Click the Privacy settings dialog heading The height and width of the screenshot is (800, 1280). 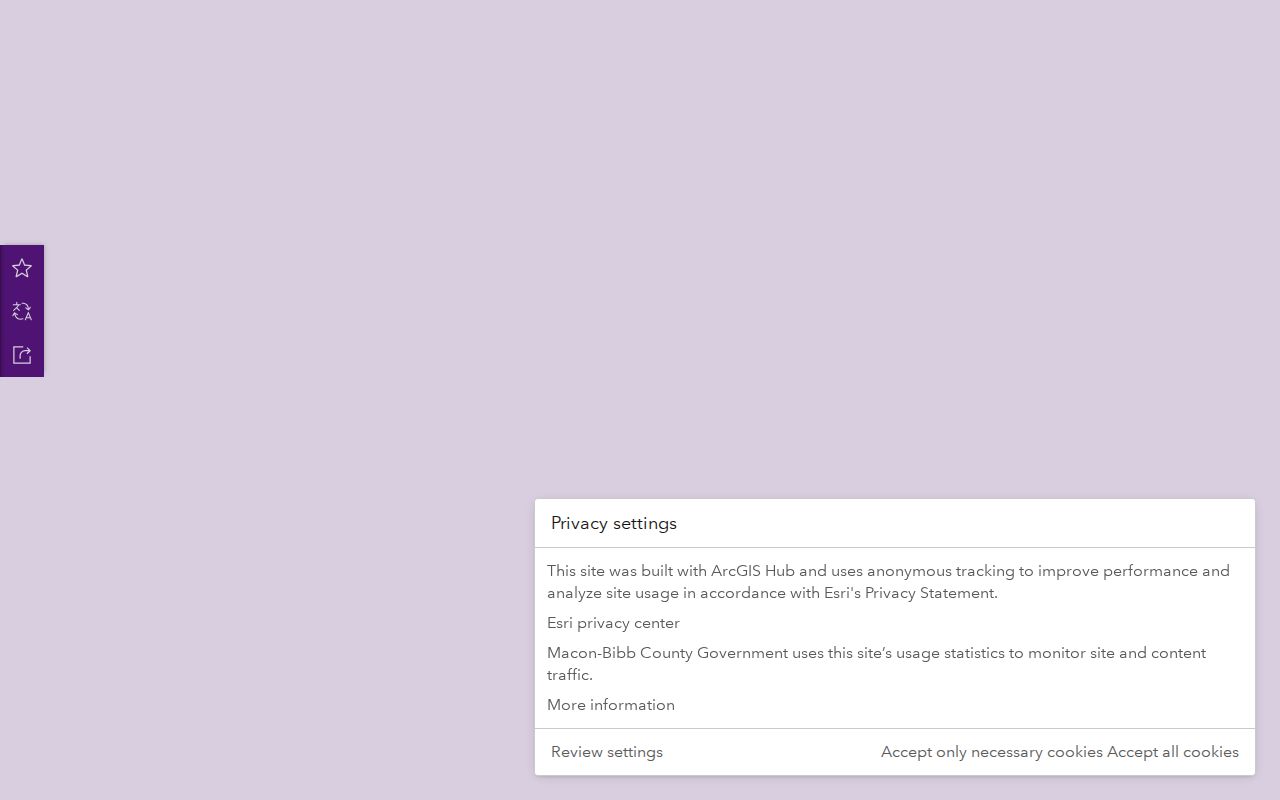click(614, 523)
